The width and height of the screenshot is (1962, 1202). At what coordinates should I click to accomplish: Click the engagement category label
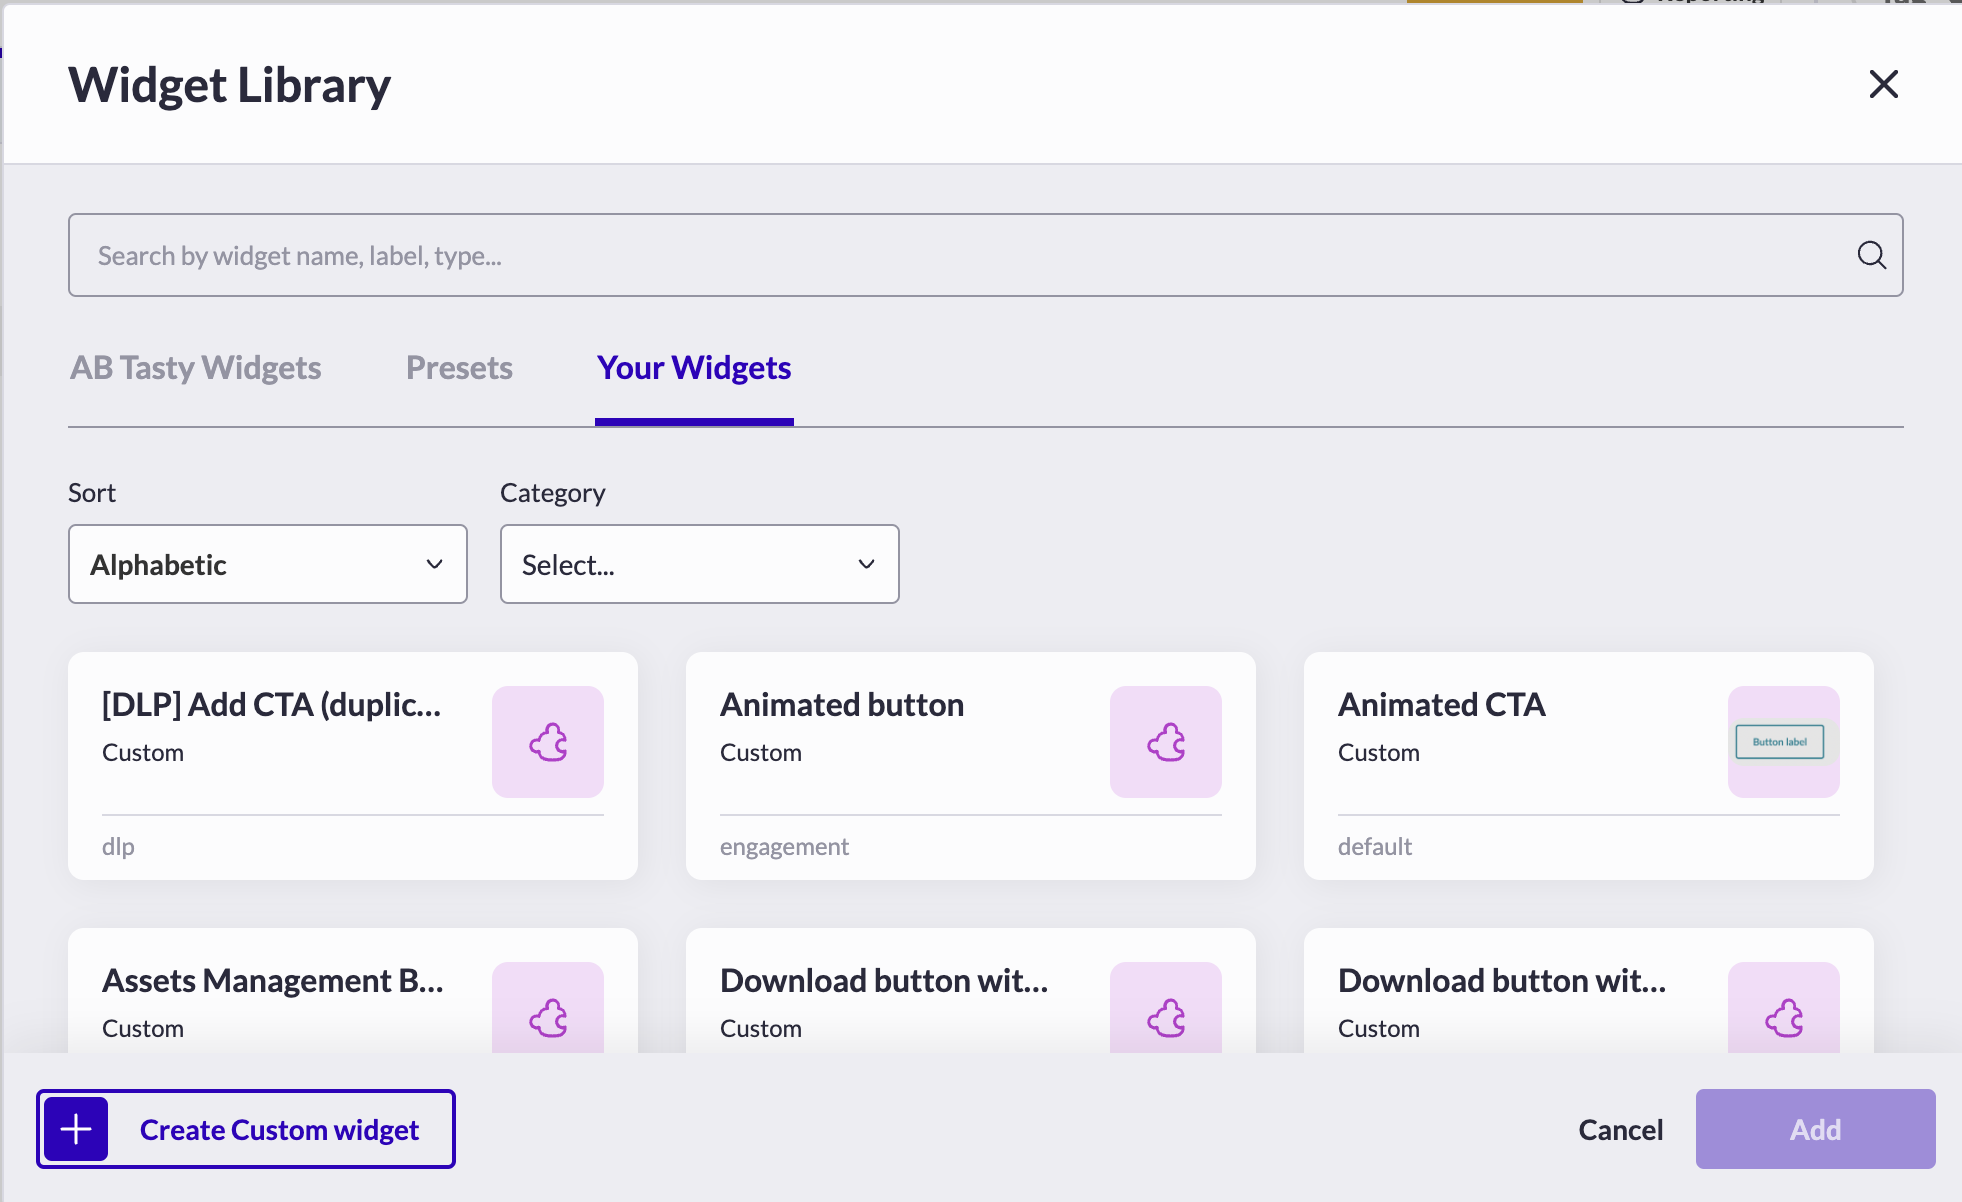784,847
